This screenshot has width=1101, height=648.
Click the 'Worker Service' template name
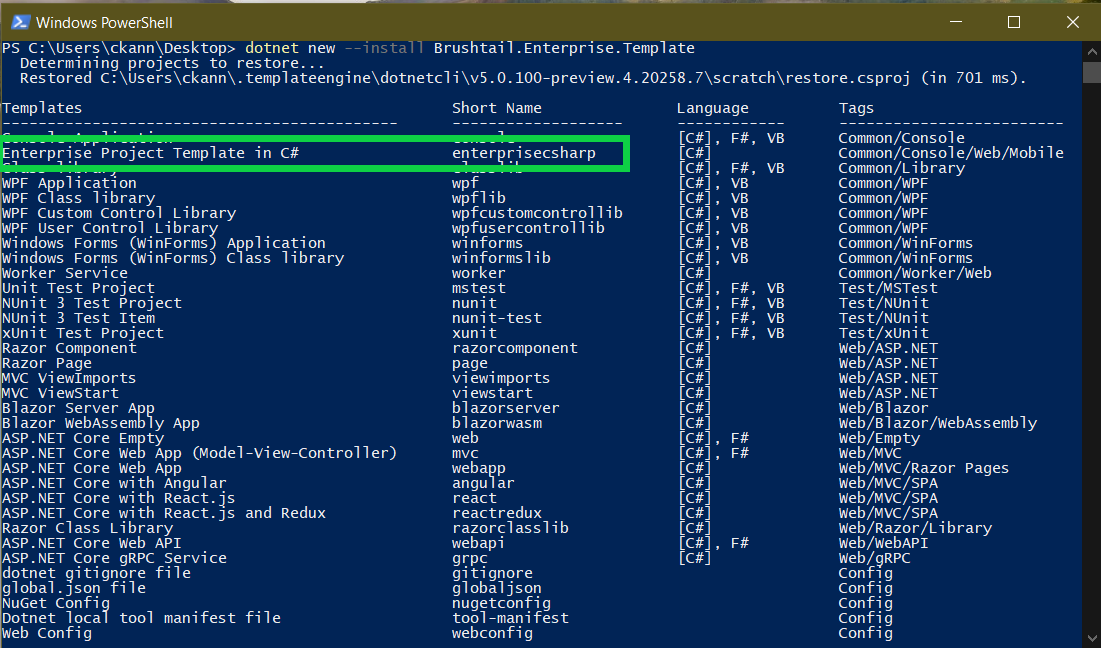tap(65, 273)
